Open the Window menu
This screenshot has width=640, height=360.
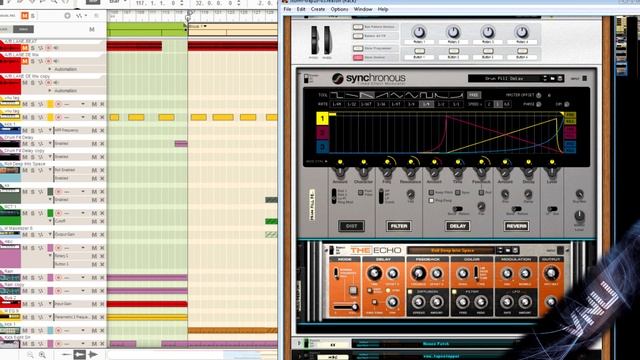363,9
